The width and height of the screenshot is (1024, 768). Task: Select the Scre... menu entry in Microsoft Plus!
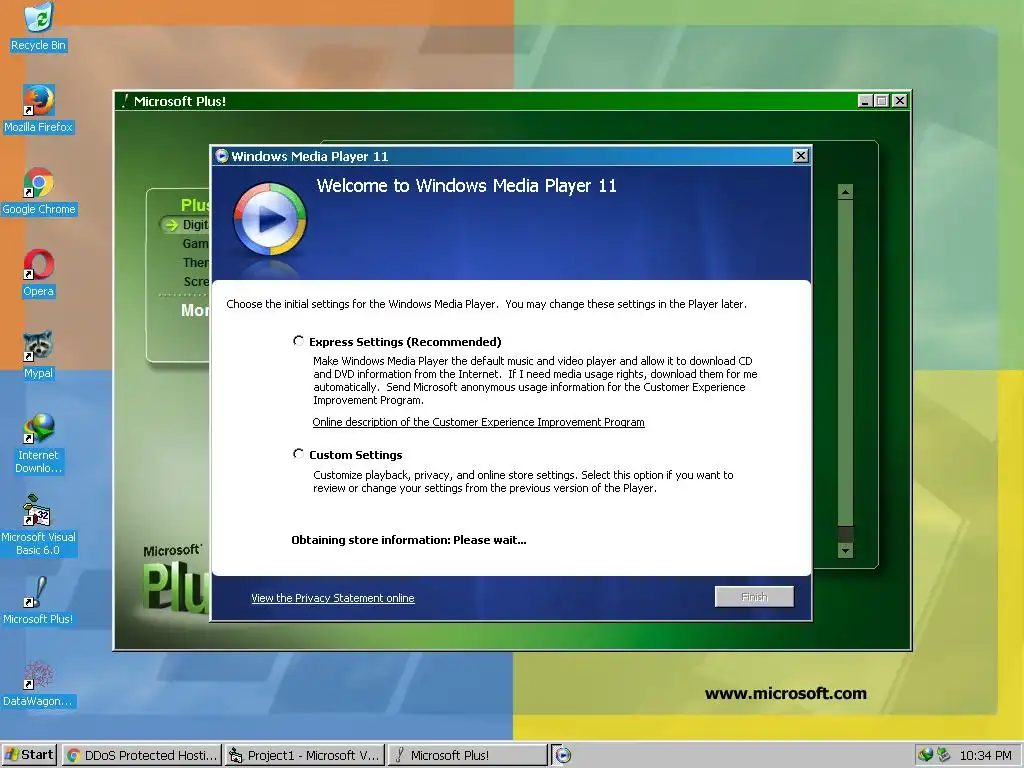click(x=196, y=281)
